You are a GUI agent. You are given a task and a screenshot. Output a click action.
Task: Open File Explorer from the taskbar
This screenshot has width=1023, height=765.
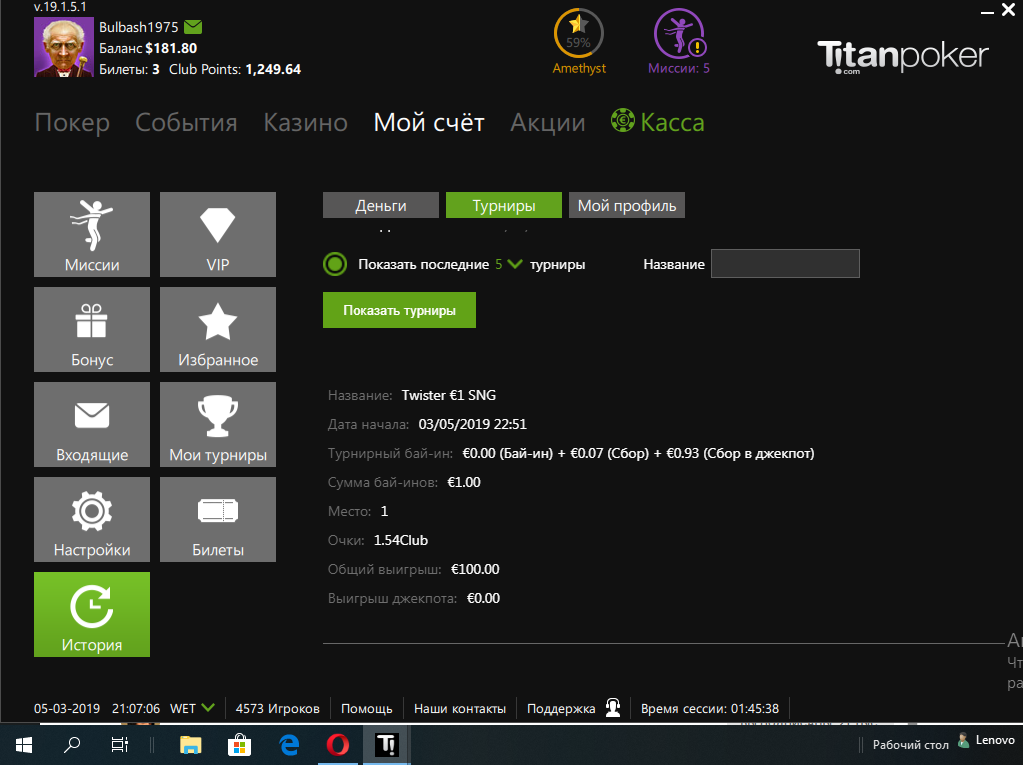click(191, 745)
